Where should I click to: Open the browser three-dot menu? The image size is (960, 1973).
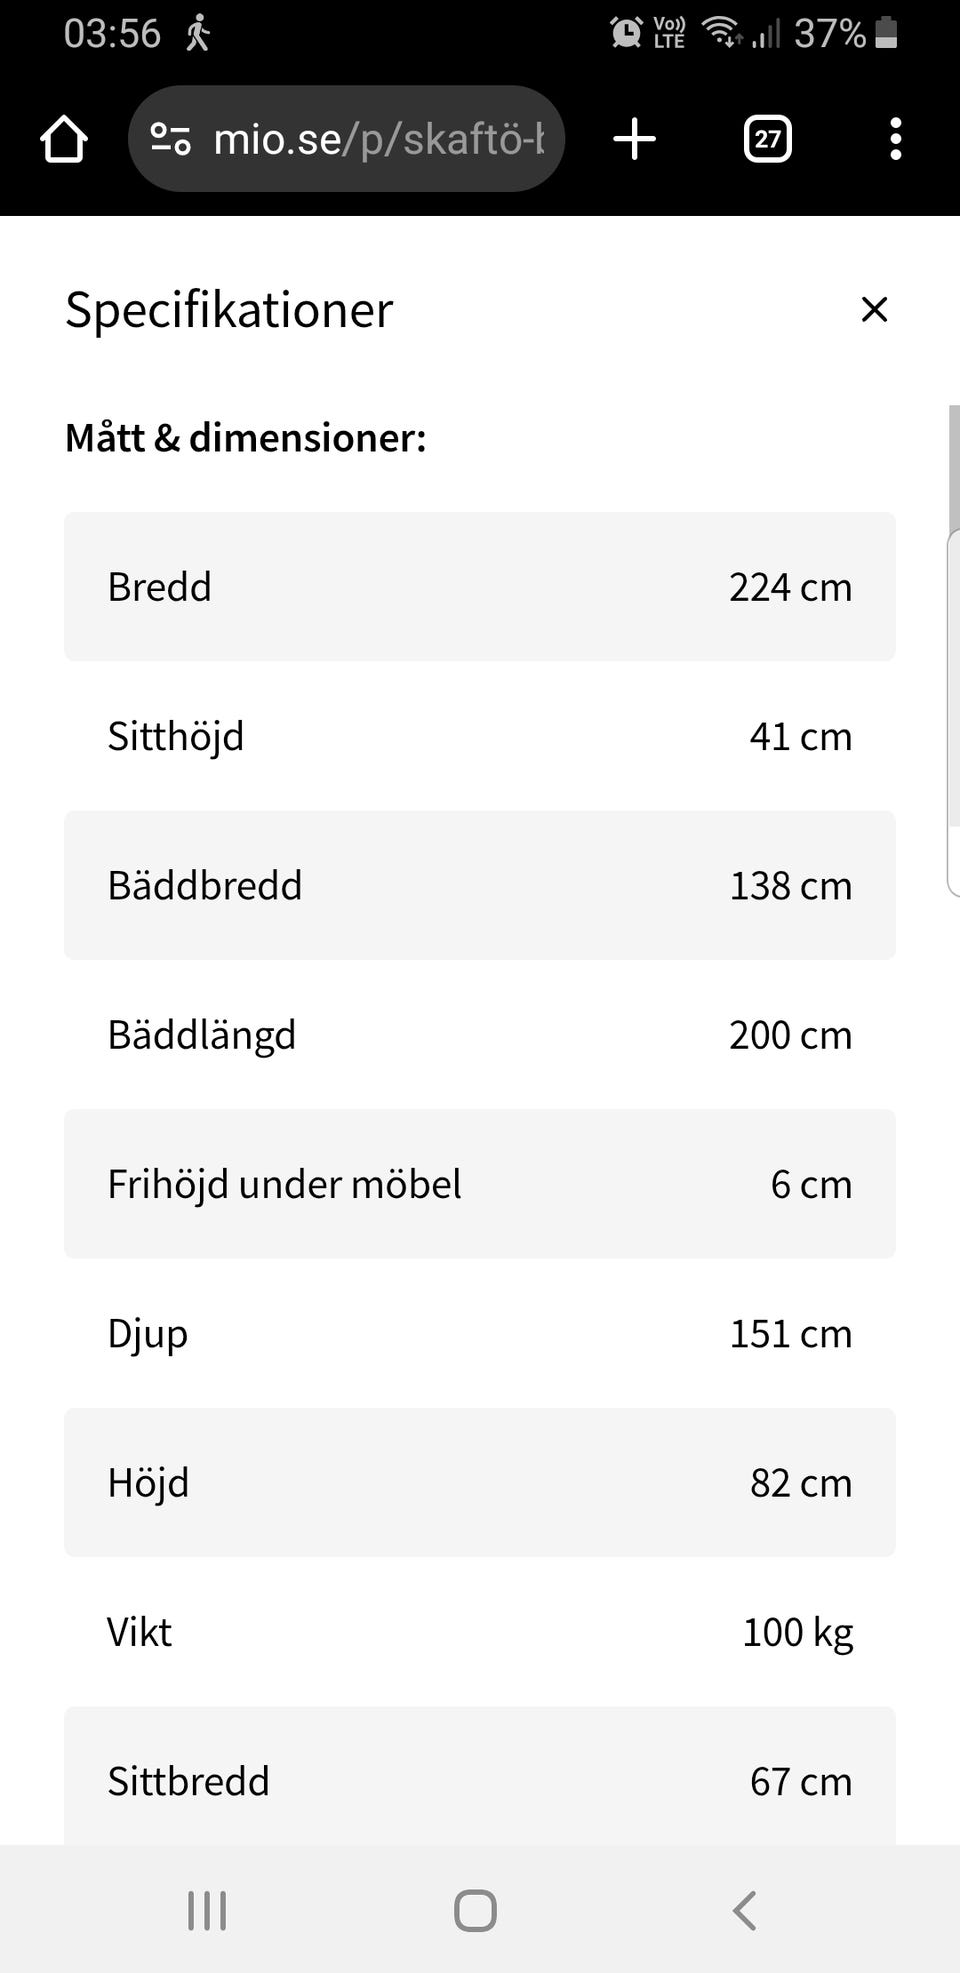[x=895, y=139]
